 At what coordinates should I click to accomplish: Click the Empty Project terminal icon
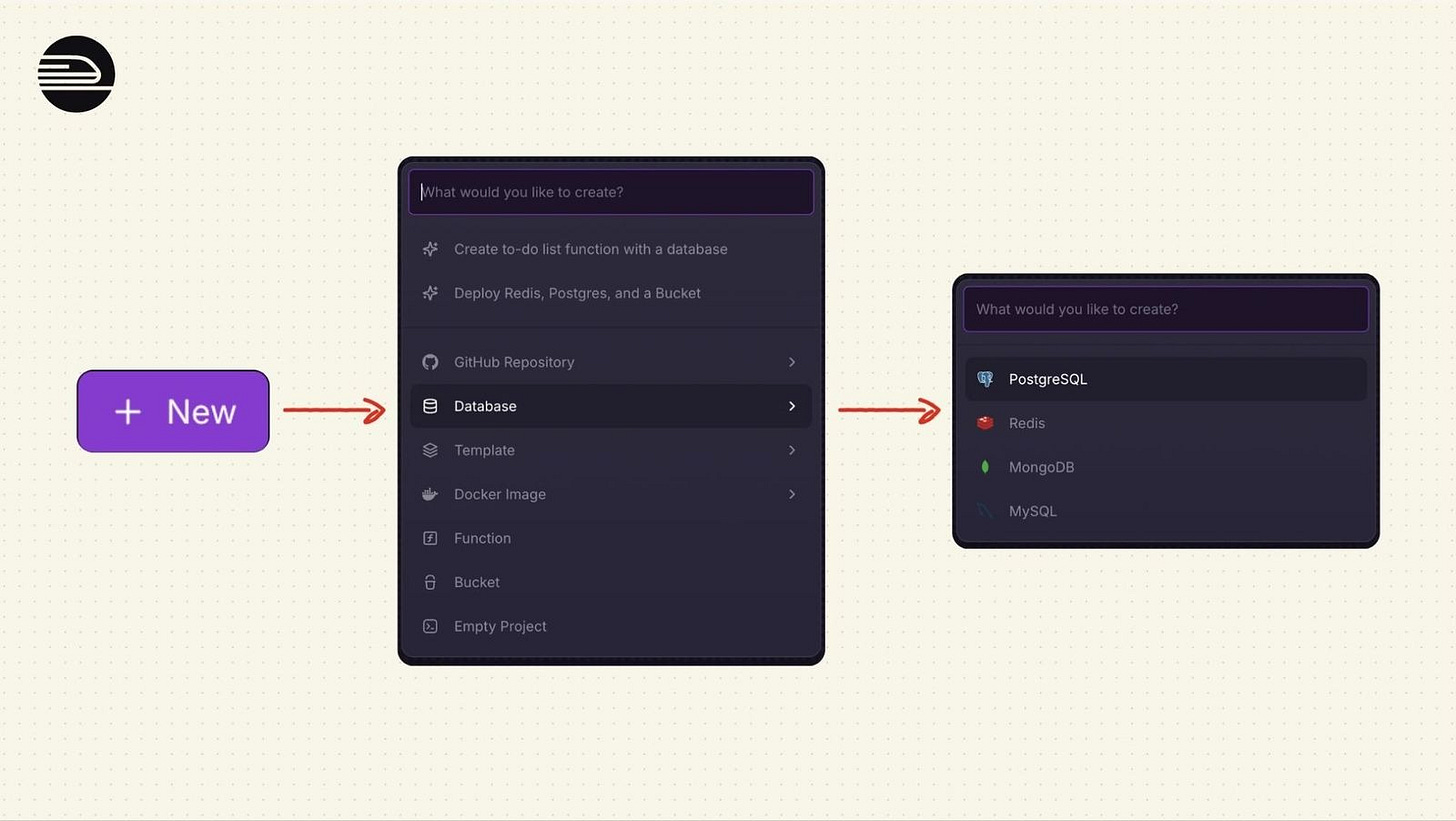click(430, 626)
